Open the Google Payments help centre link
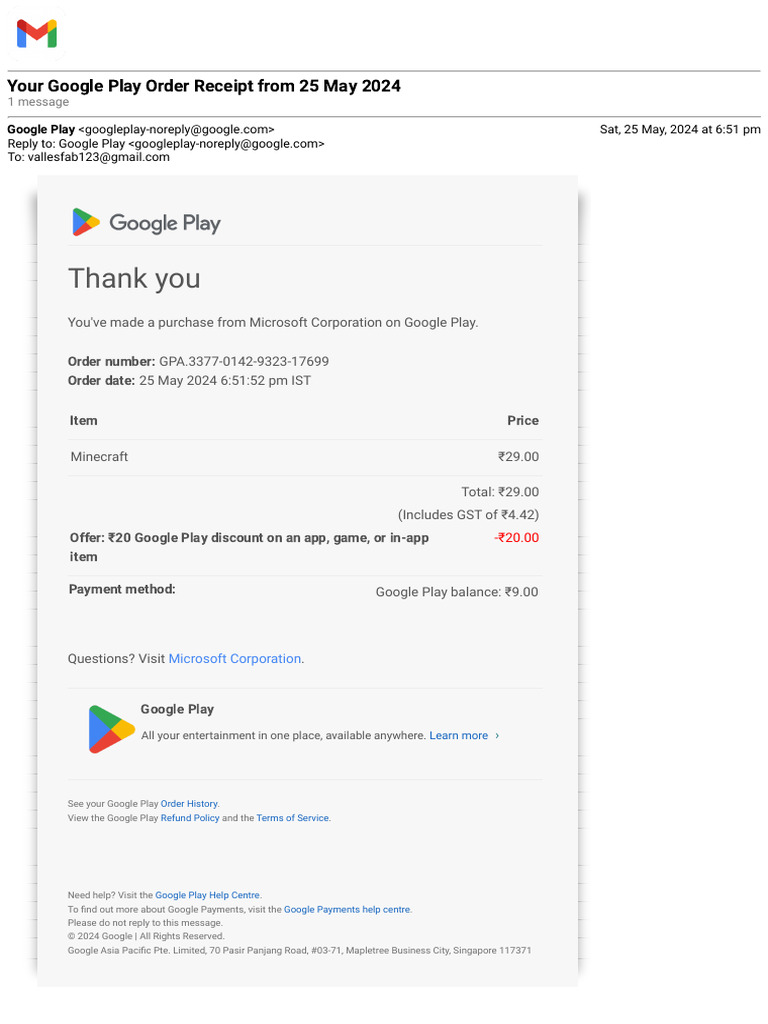768x1024 pixels. point(347,910)
